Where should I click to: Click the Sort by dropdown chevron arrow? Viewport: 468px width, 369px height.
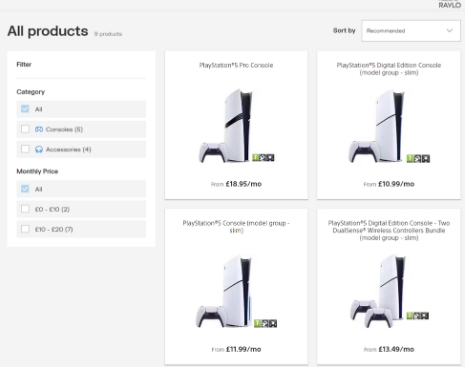(449, 31)
